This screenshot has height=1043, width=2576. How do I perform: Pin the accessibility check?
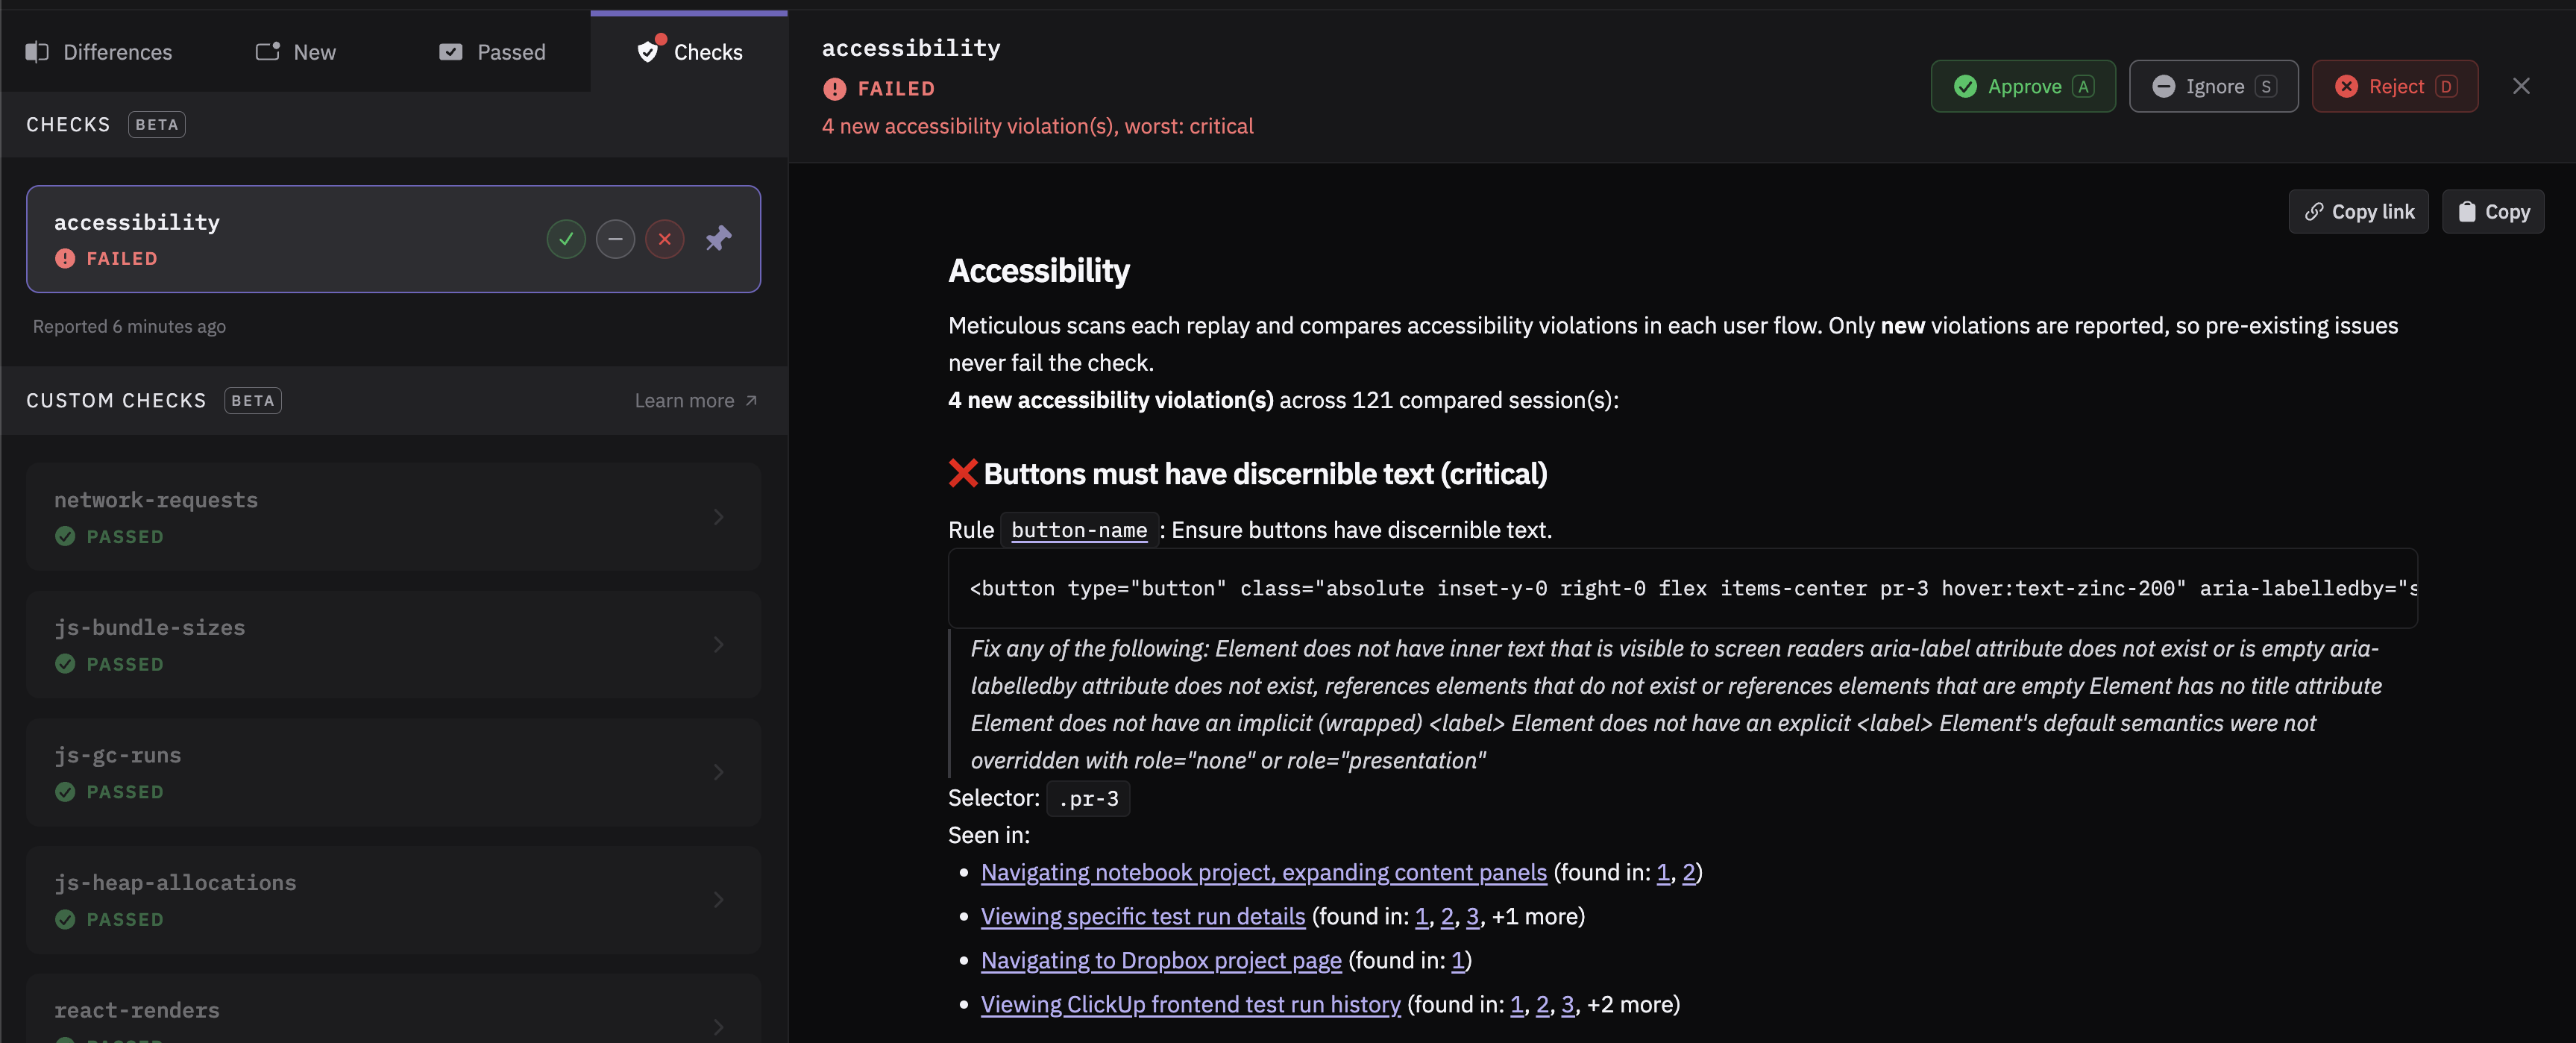[x=718, y=239]
